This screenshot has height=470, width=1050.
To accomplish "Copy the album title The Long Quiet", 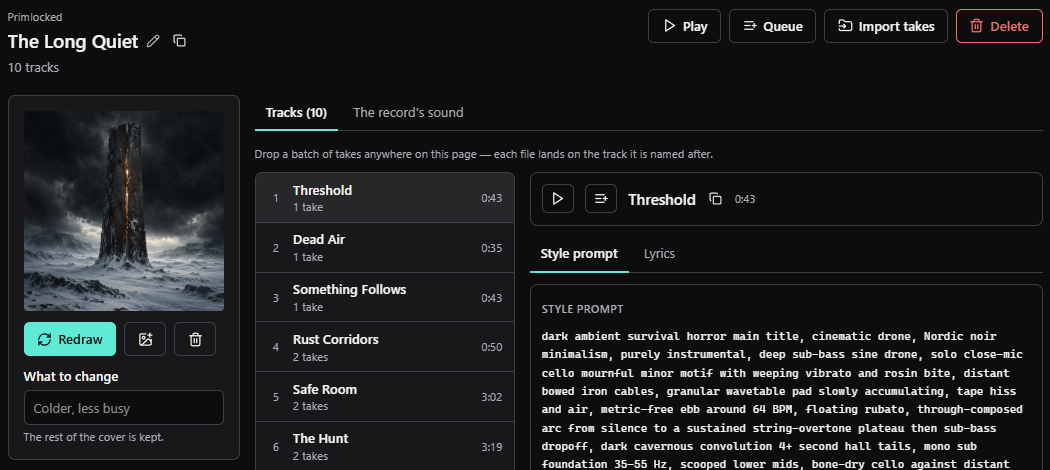I will [179, 41].
